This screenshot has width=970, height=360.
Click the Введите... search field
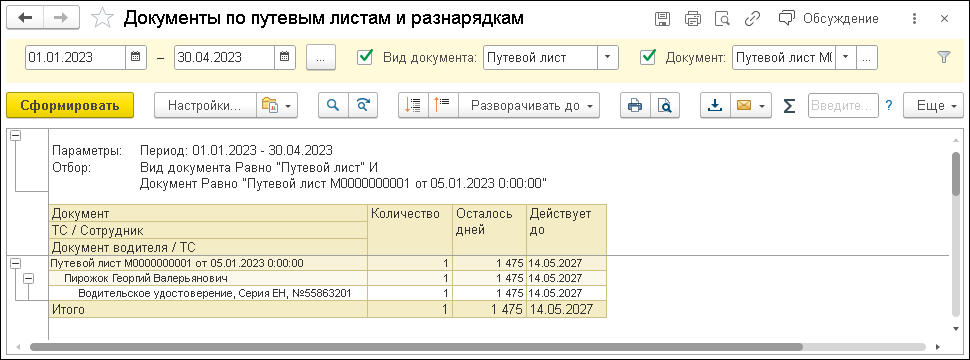click(x=843, y=106)
